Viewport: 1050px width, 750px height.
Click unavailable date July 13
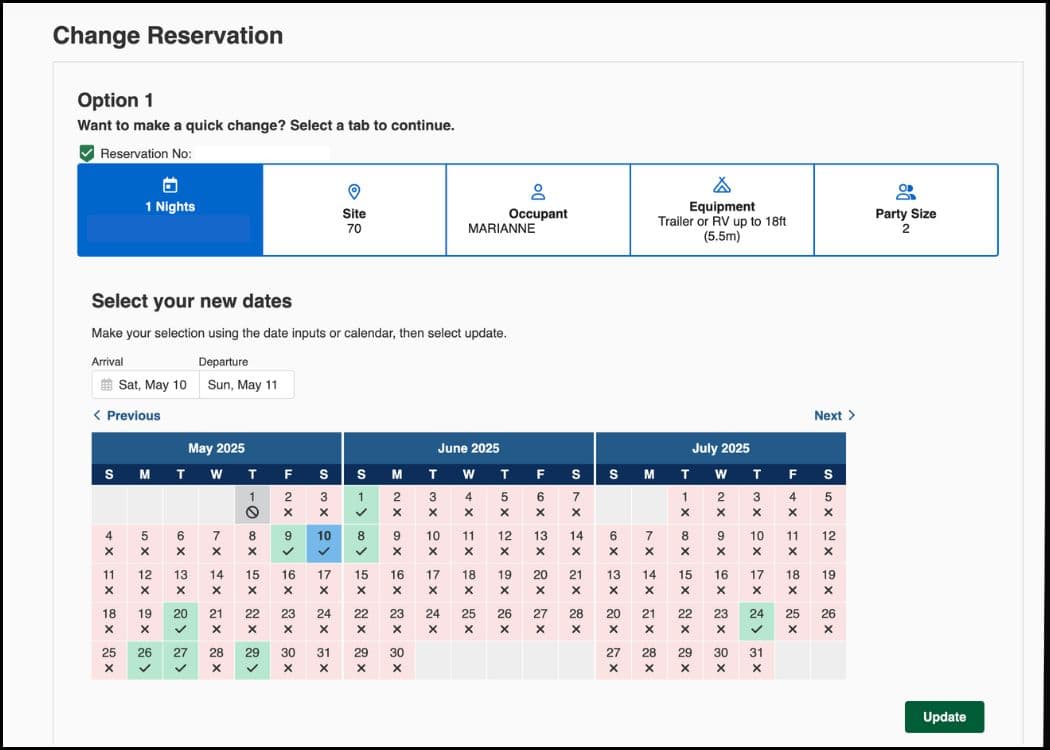(x=613, y=583)
